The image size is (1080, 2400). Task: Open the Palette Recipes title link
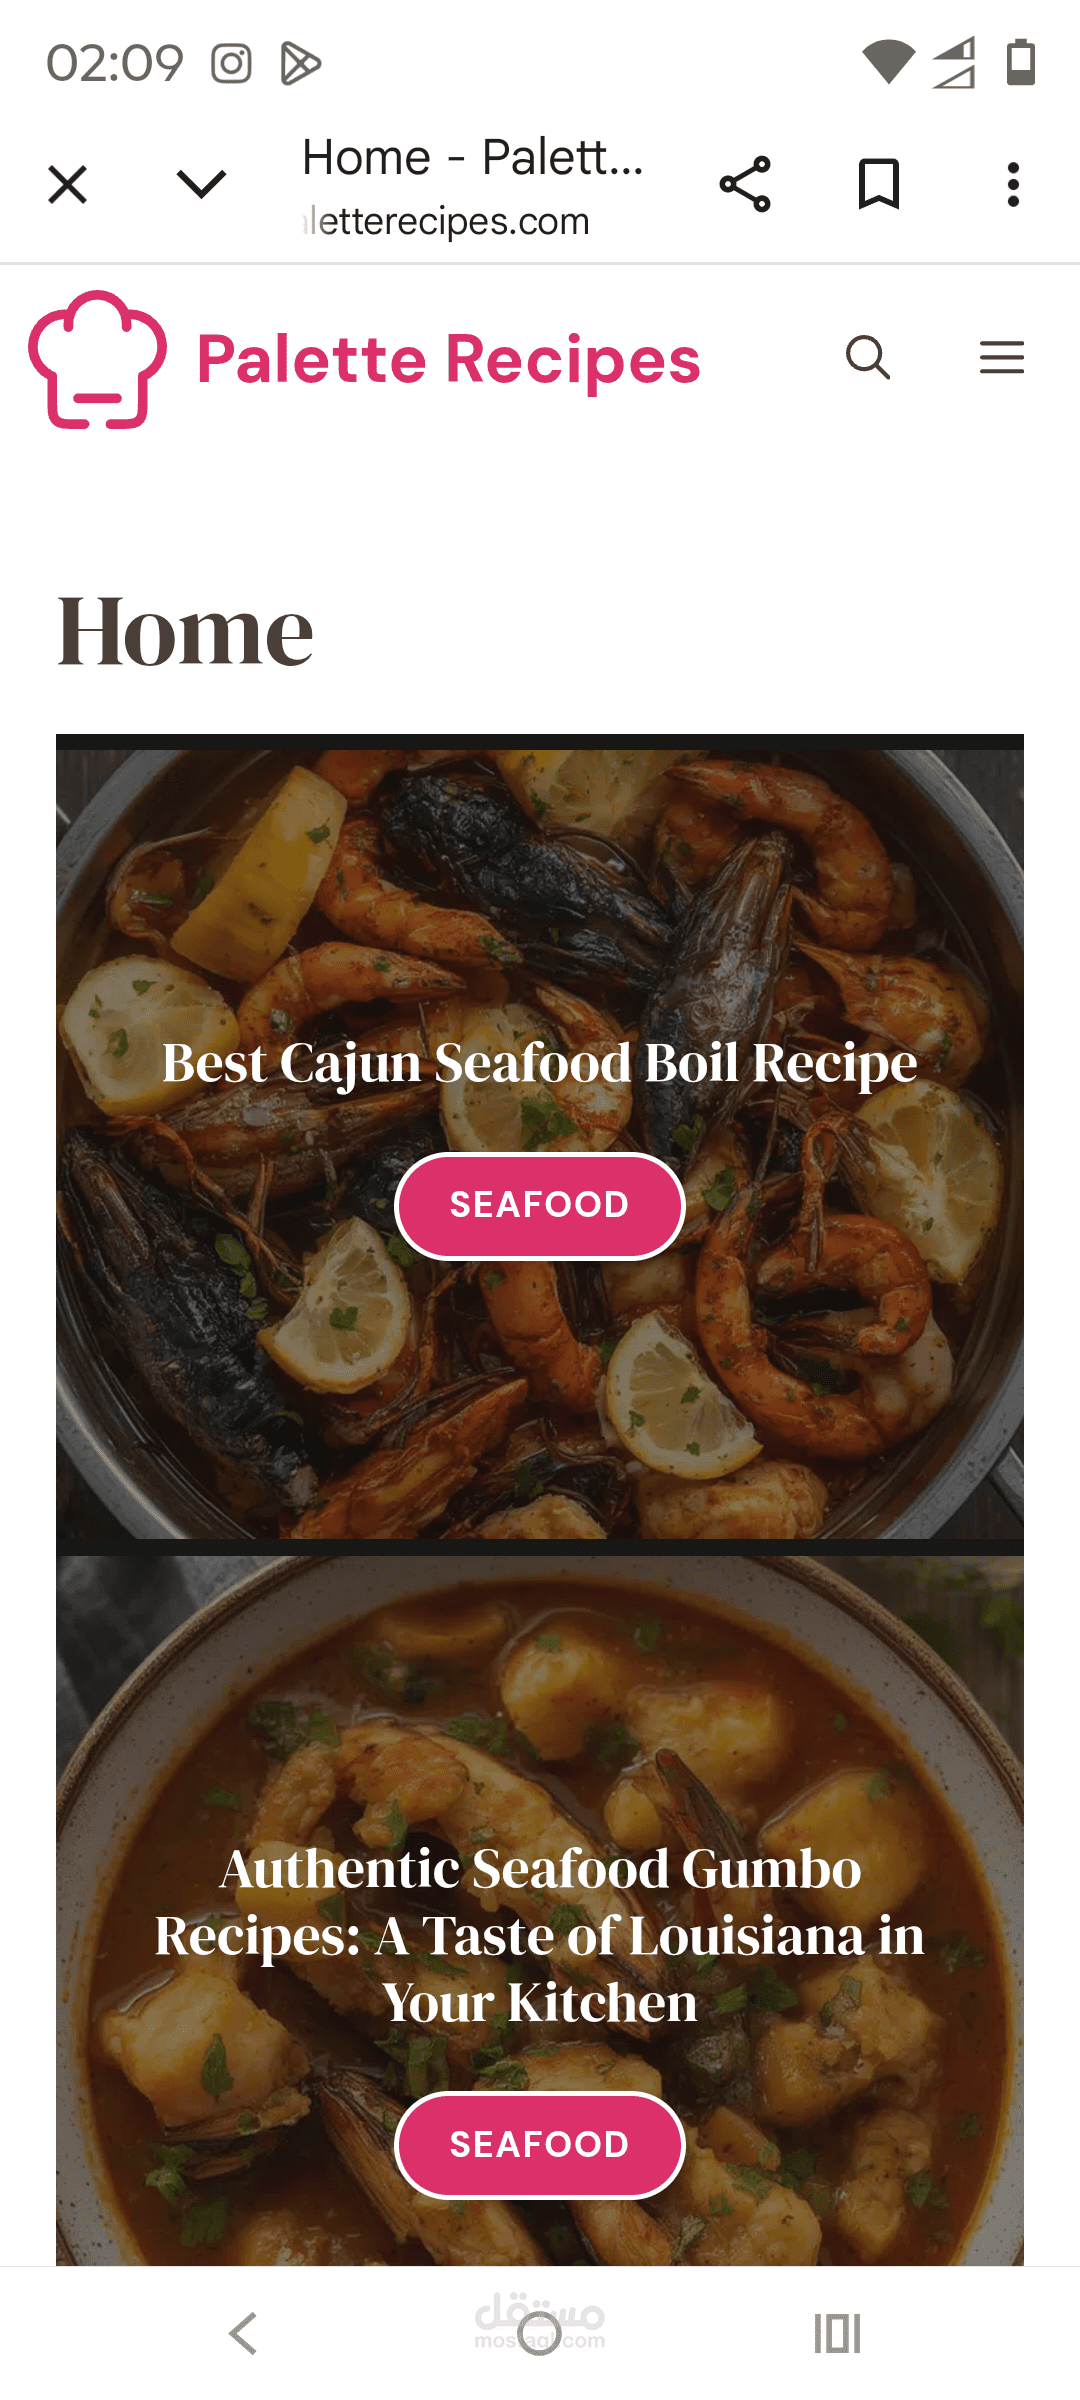[x=448, y=359]
